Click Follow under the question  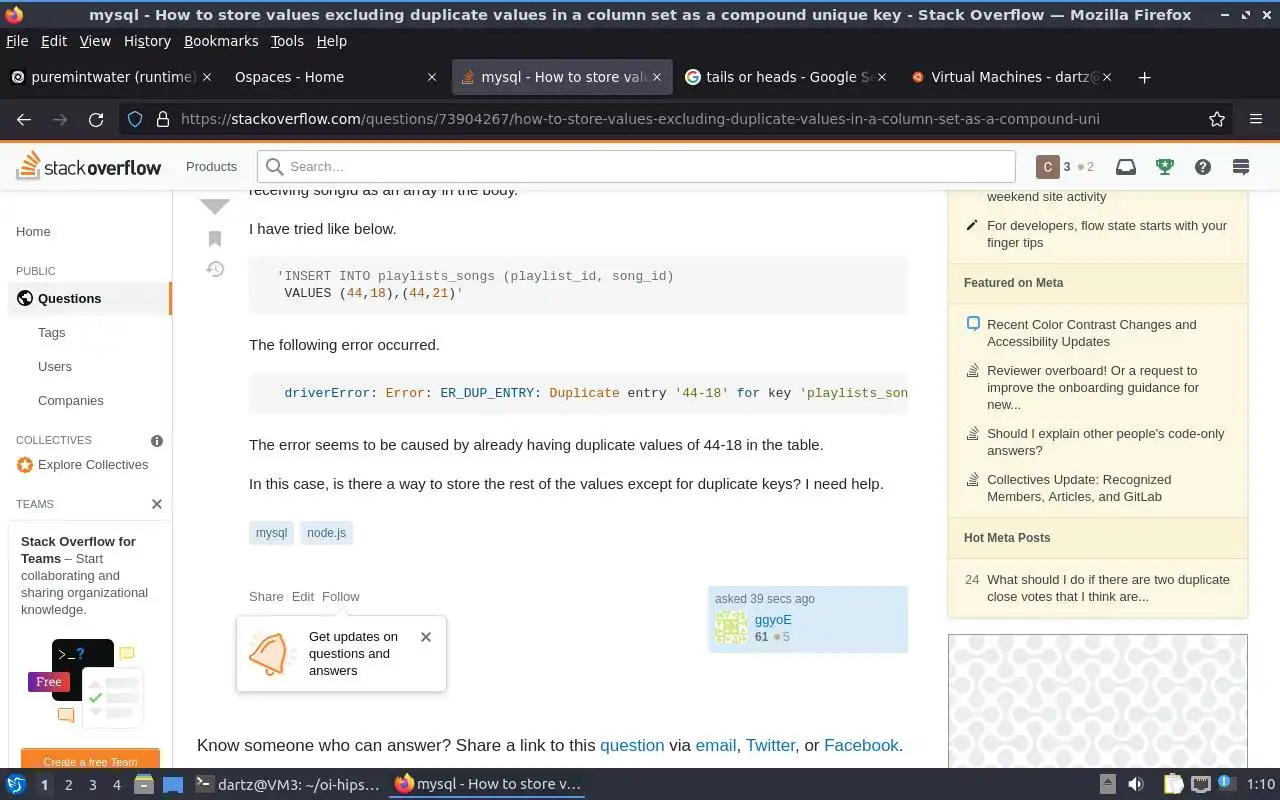341,596
